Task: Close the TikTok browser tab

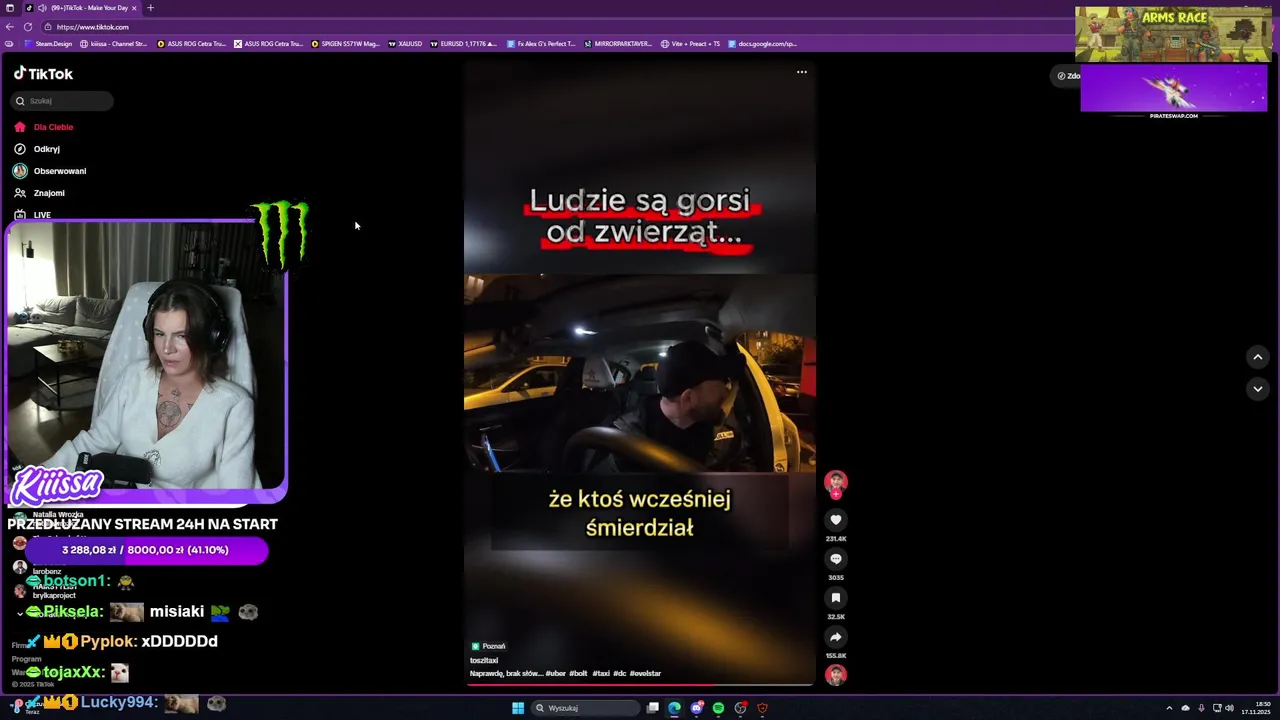Action: pos(134,8)
